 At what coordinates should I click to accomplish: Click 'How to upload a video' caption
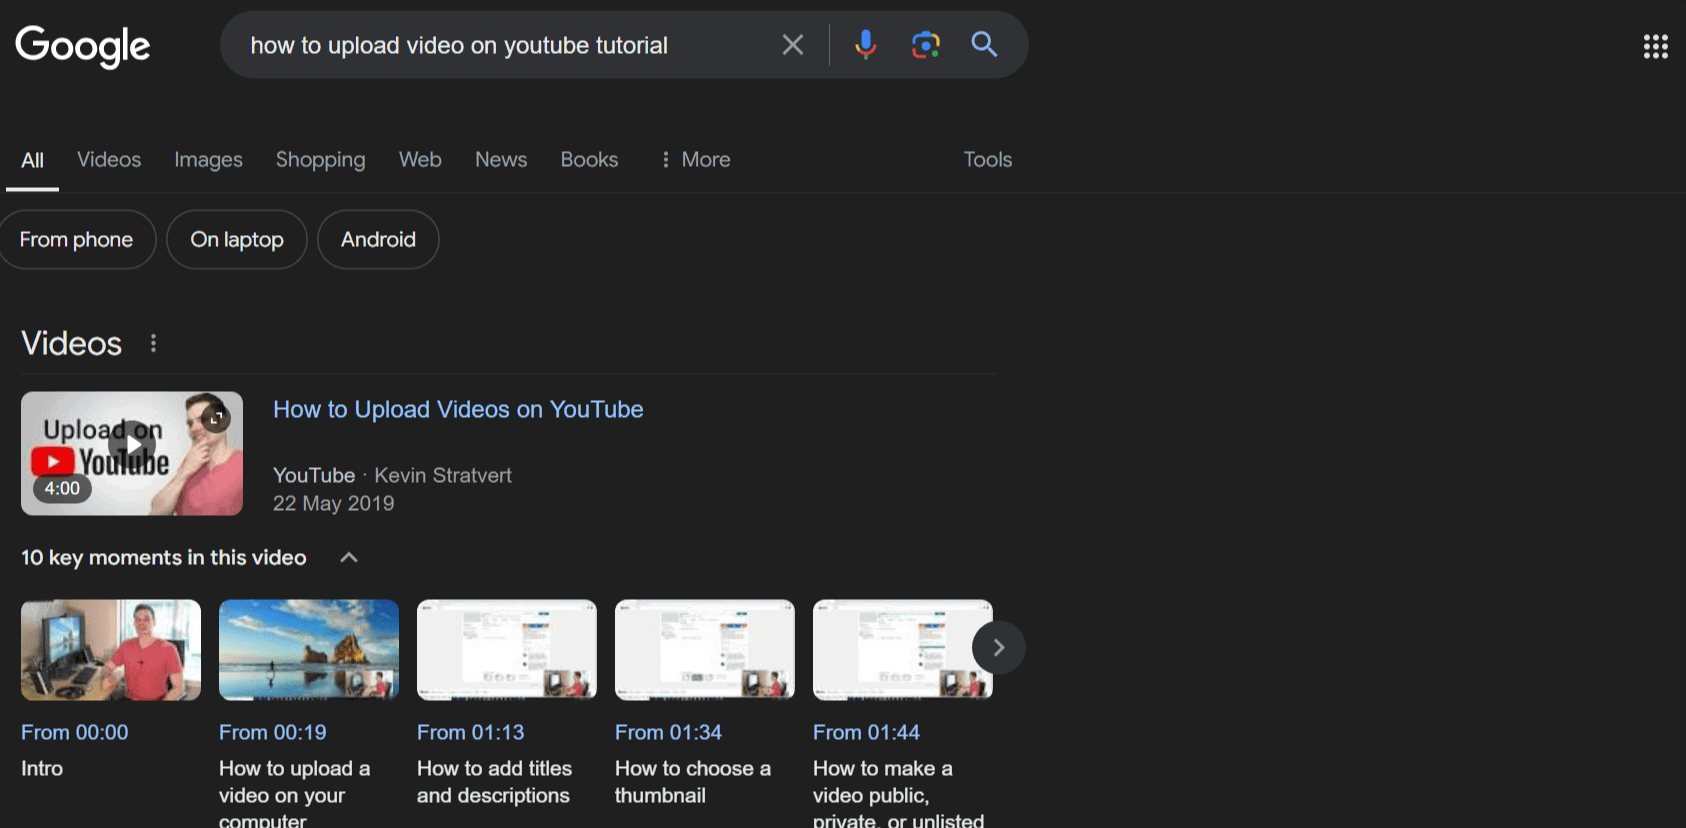tap(295, 794)
